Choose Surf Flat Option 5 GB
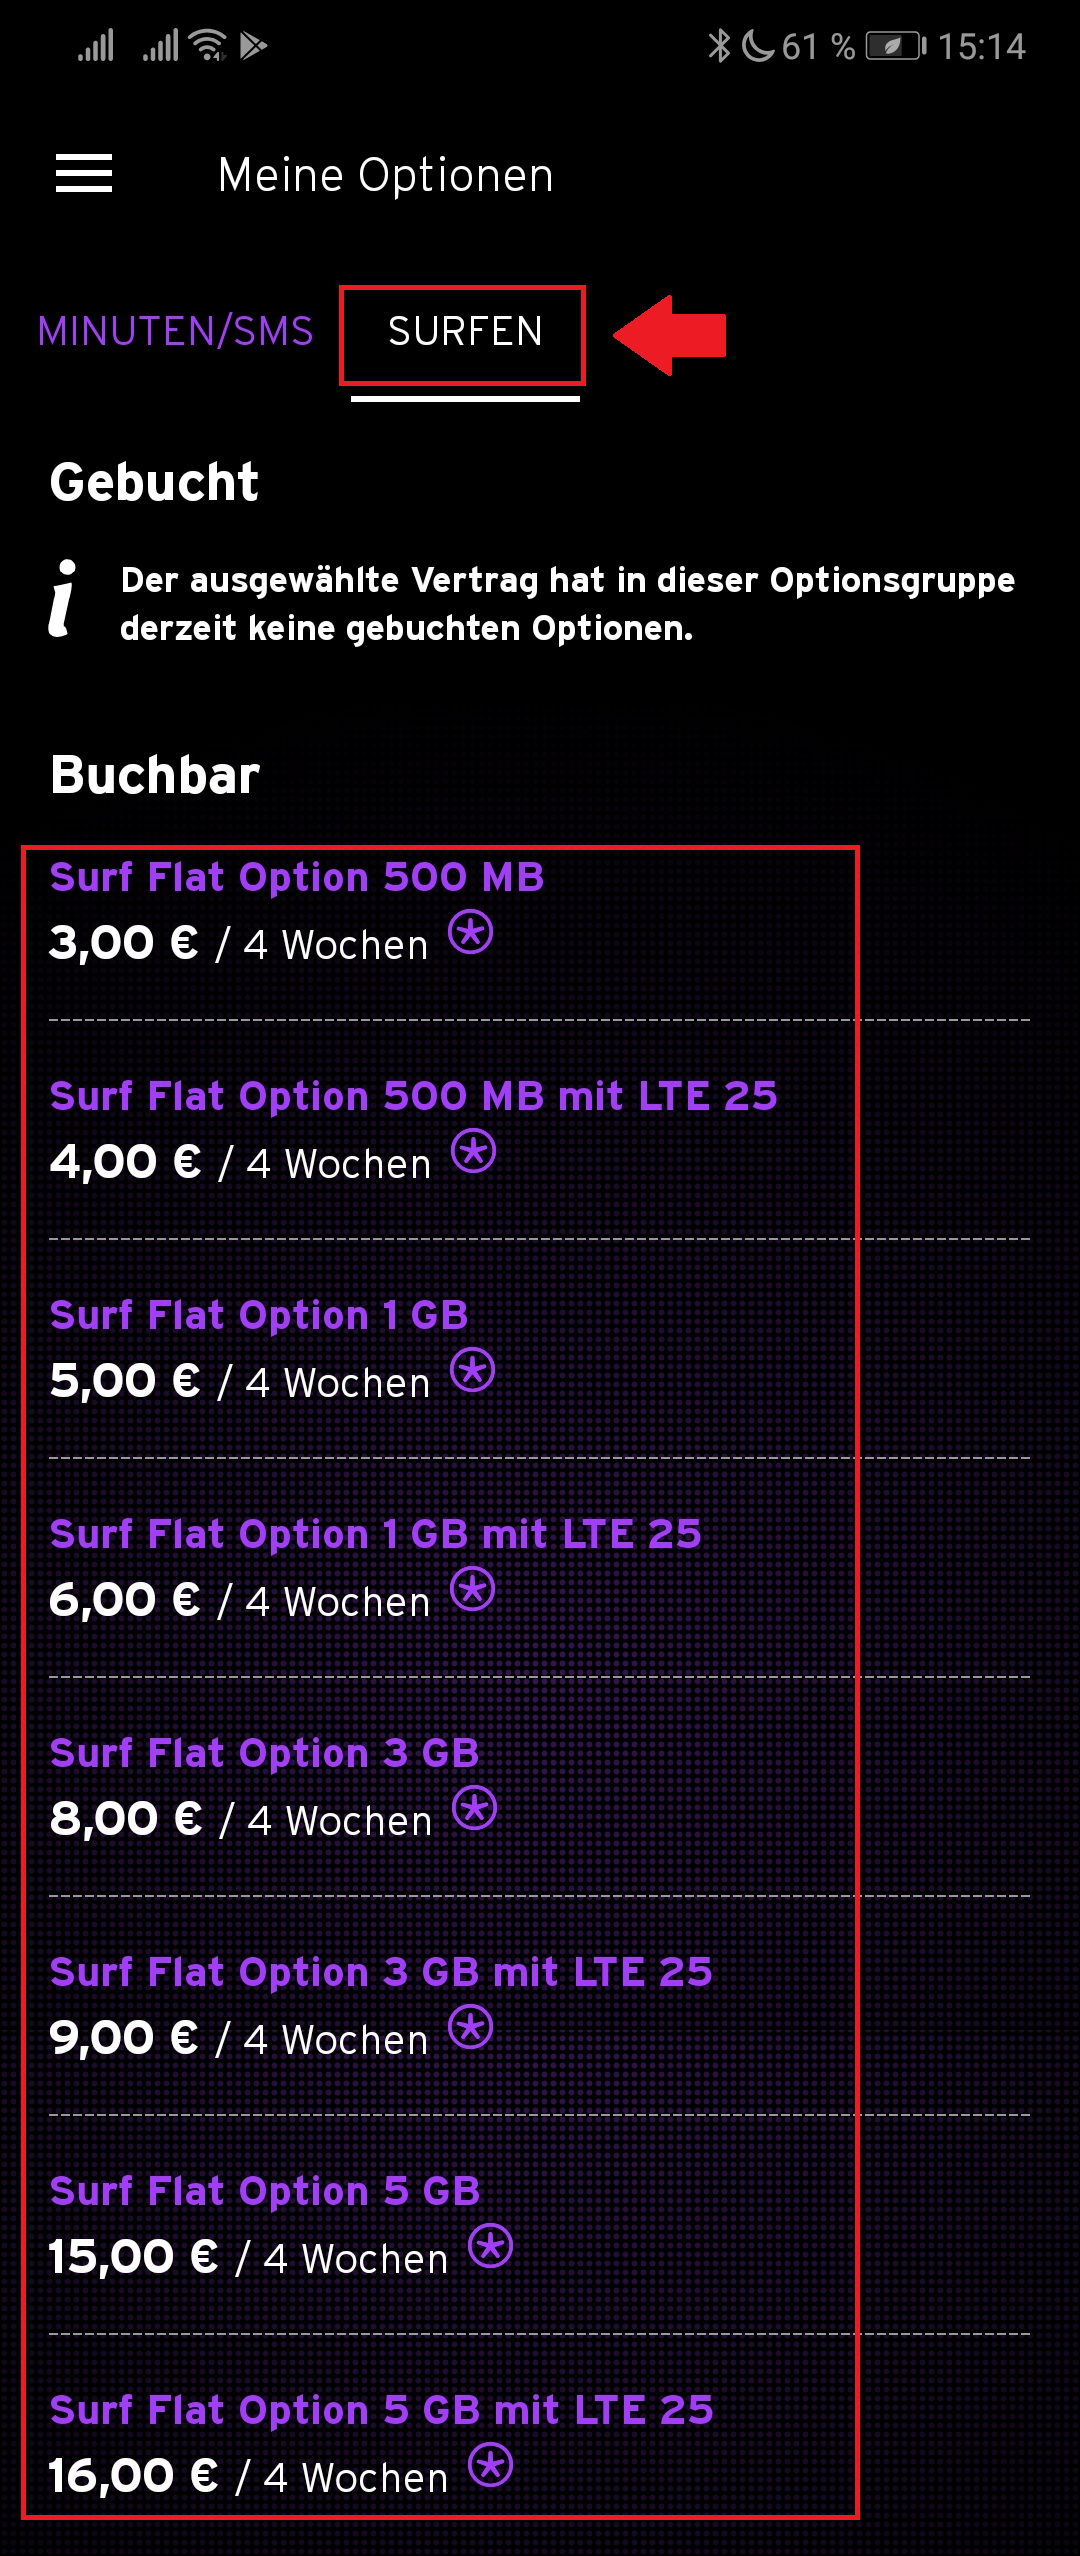The width and height of the screenshot is (1080, 2556). click(265, 2192)
